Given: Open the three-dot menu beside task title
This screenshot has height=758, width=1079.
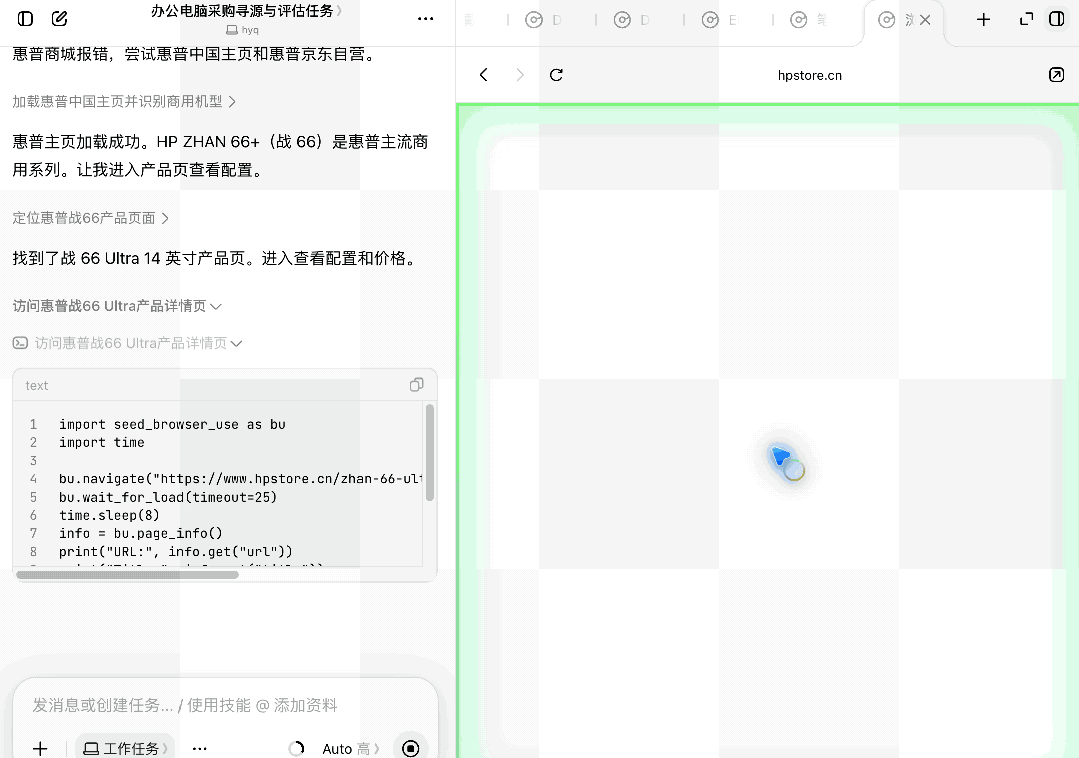Looking at the screenshot, I should (425, 19).
